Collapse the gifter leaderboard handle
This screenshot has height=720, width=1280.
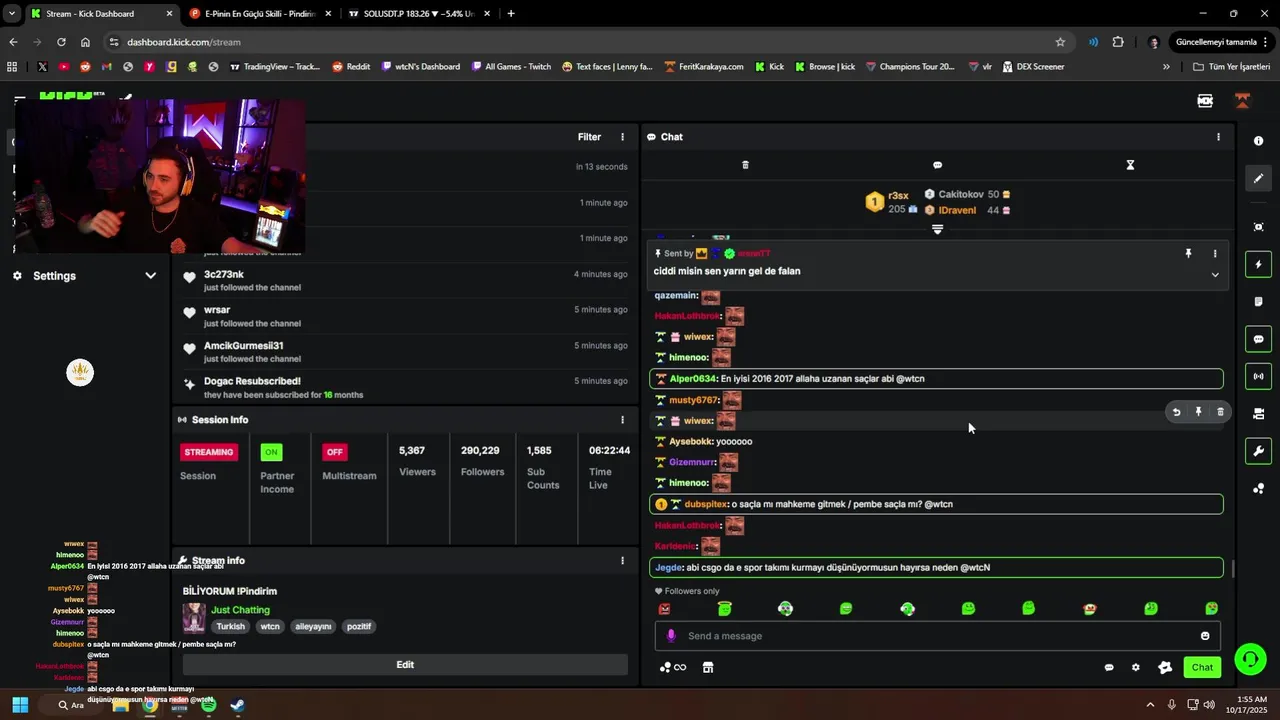click(x=937, y=230)
